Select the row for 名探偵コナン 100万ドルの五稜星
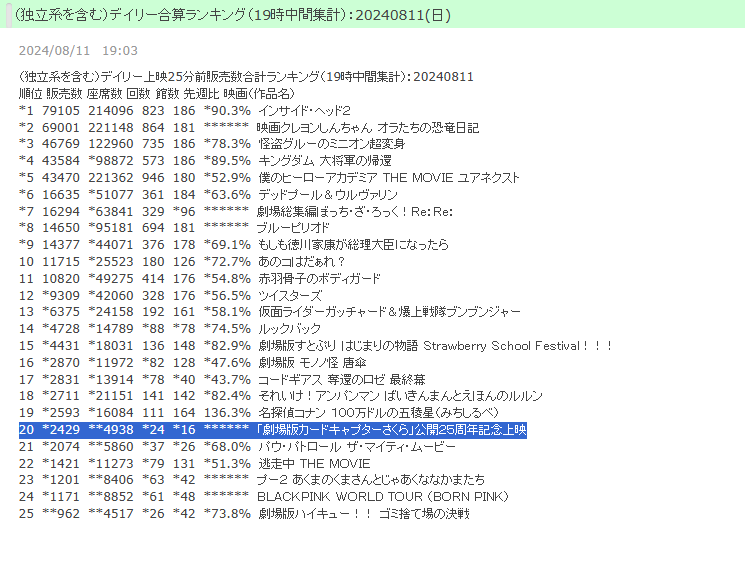Image resolution: width=745 pixels, height=583 pixels. click(259, 413)
